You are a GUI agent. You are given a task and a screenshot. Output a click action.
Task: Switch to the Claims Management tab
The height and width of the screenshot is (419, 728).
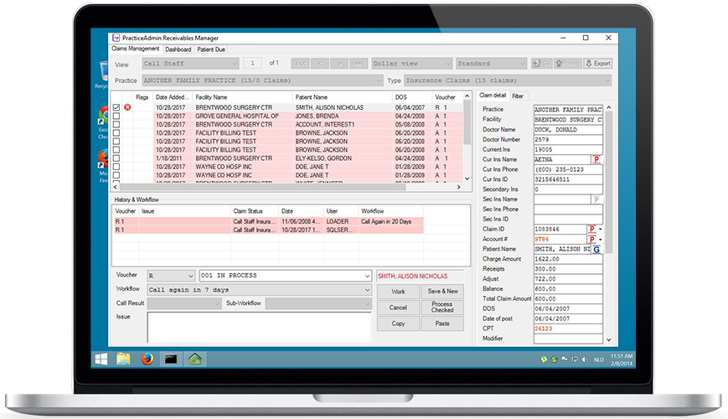(135, 49)
